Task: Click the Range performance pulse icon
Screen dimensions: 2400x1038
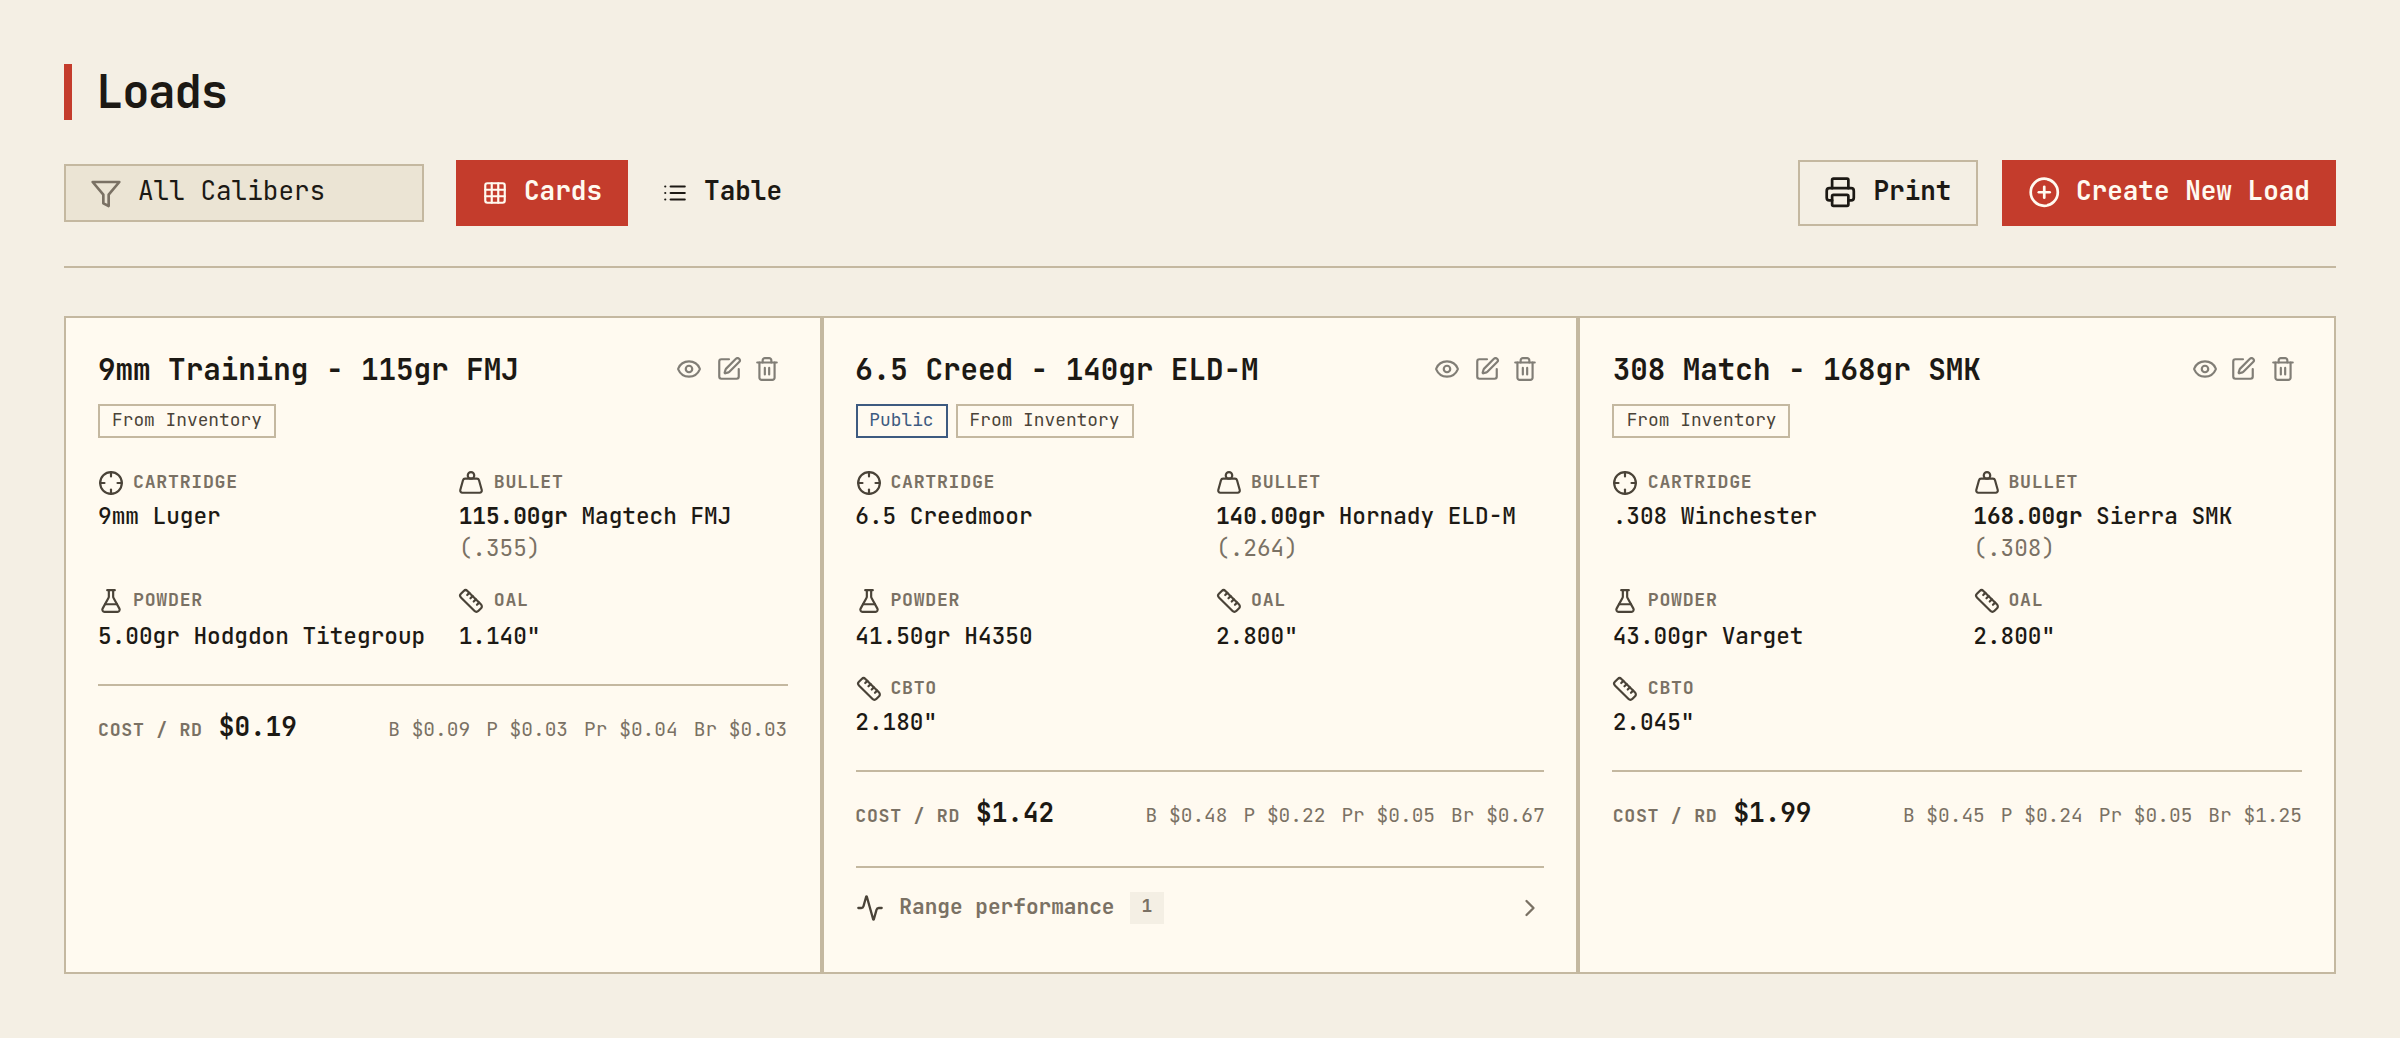Action: click(x=870, y=907)
